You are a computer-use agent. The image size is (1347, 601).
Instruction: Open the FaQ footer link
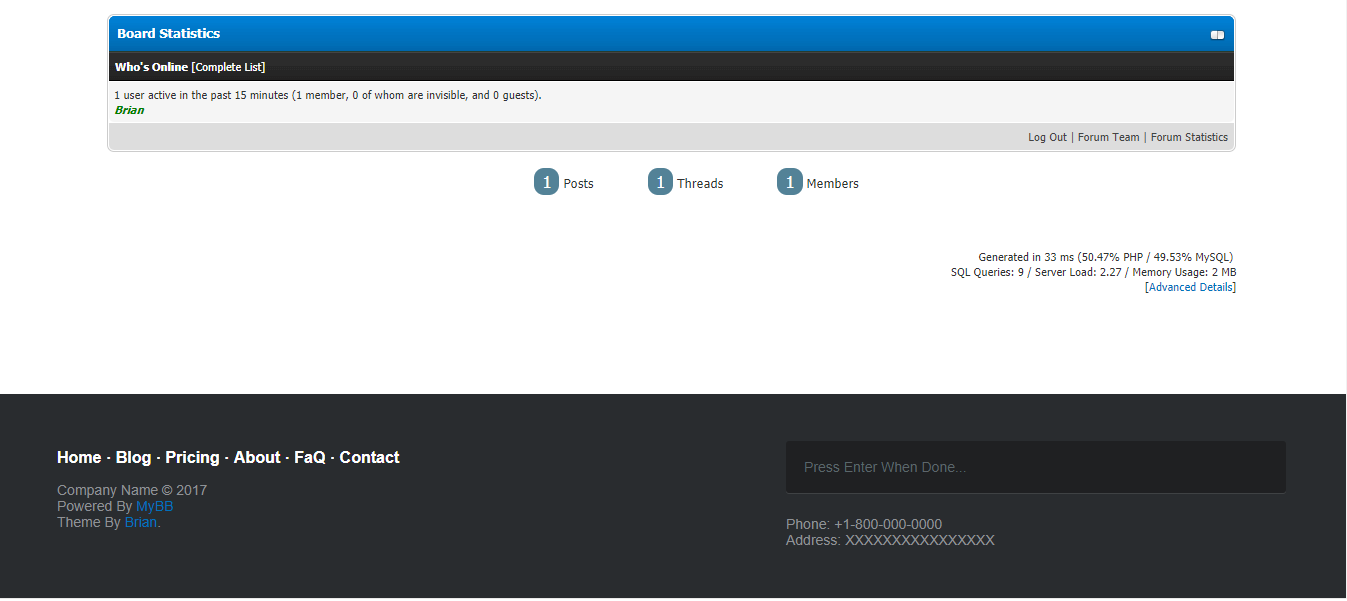point(309,457)
